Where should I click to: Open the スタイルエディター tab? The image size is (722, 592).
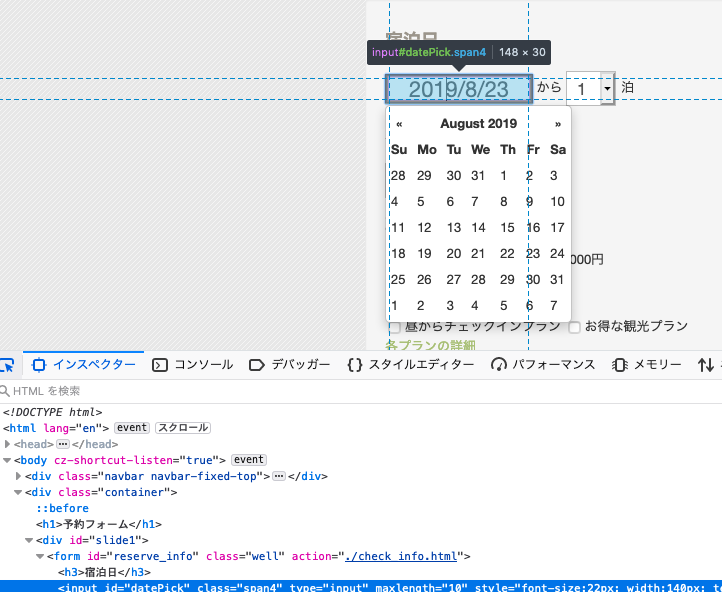coord(410,365)
